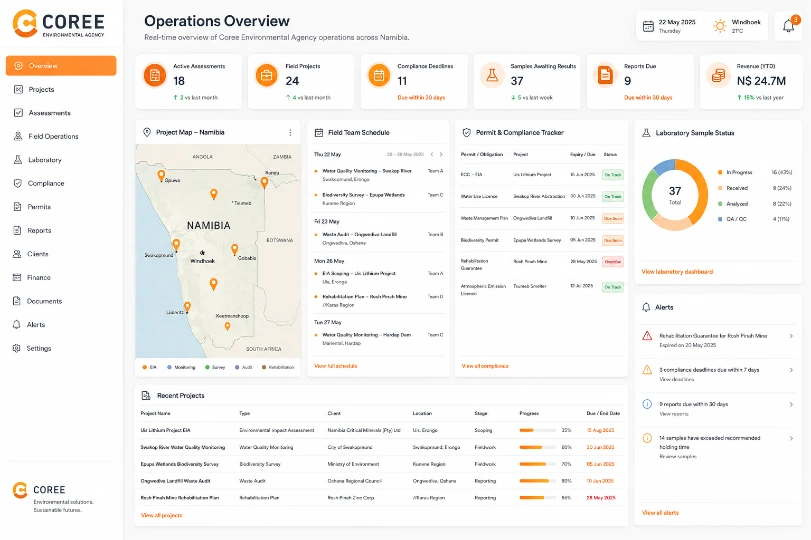811x540 pixels.
Task: Click the map pin near Swakopmund
Action: pos(176,244)
